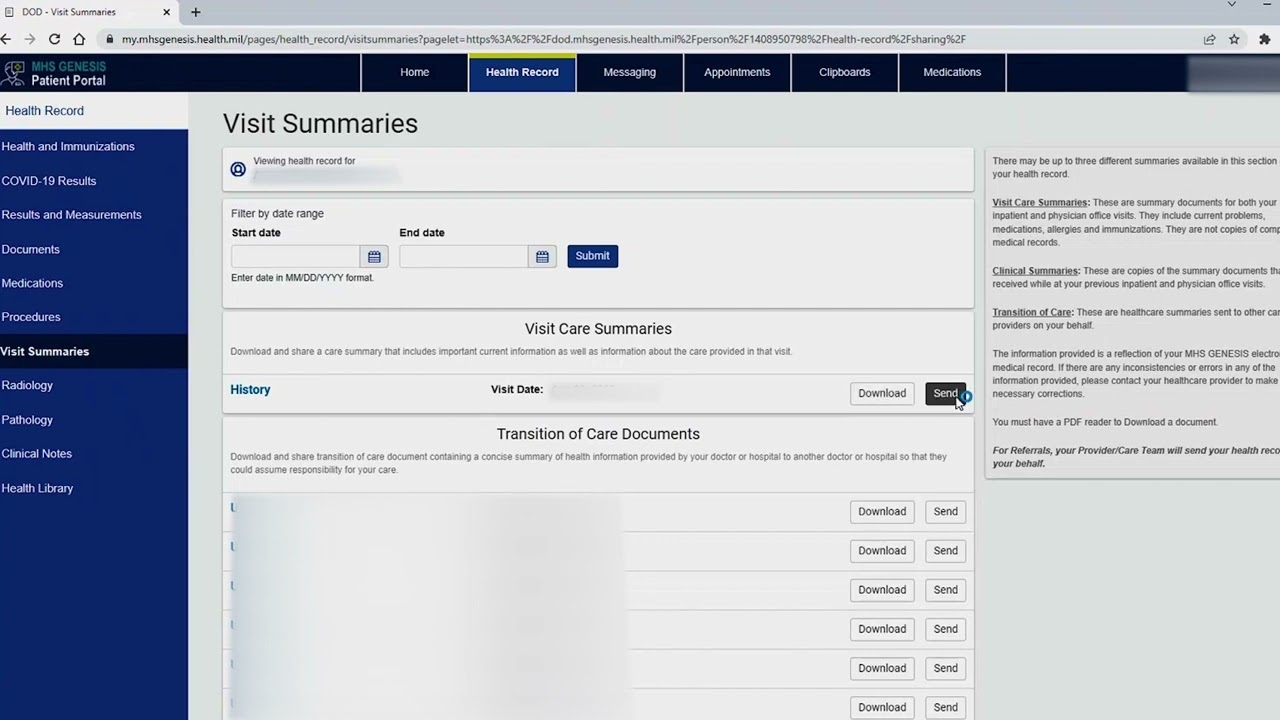The image size is (1280, 720).
Task: Open the Appointments section
Action: [x=737, y=72]
